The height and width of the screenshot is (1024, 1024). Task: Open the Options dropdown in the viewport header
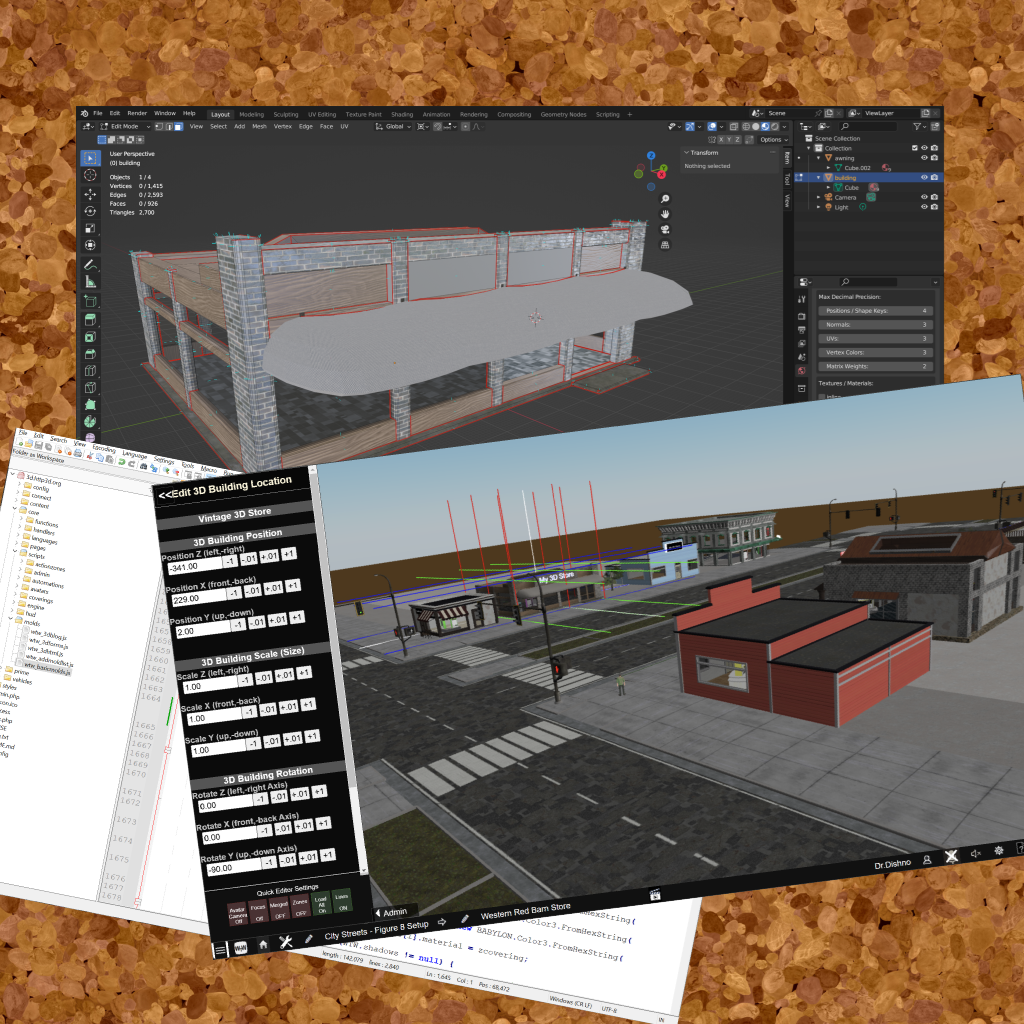[773, 140]
